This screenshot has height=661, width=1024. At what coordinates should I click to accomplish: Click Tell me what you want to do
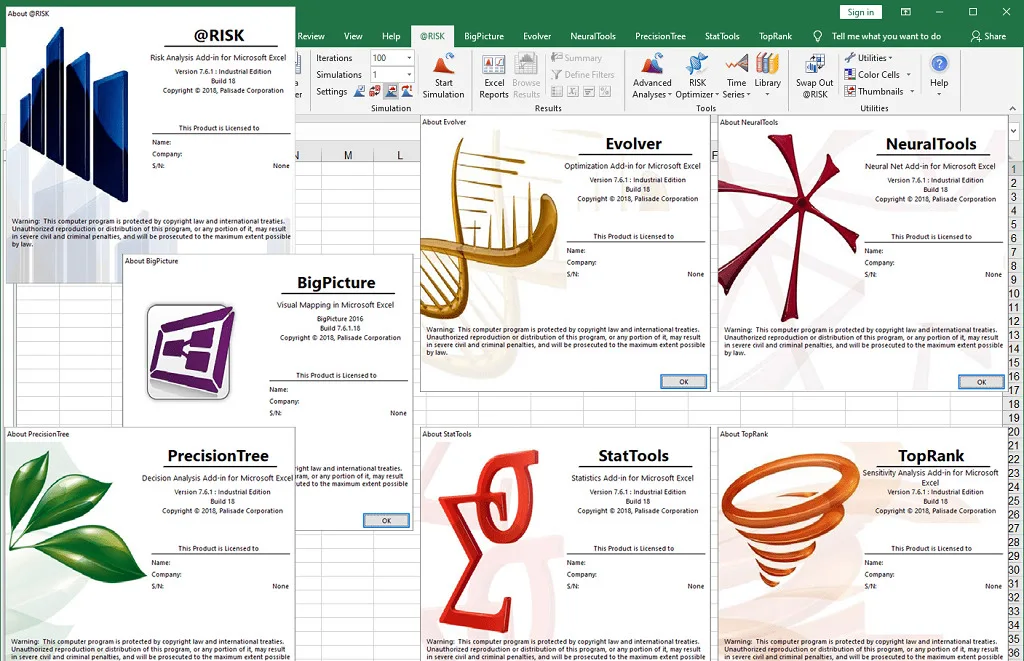click(886, 37)
